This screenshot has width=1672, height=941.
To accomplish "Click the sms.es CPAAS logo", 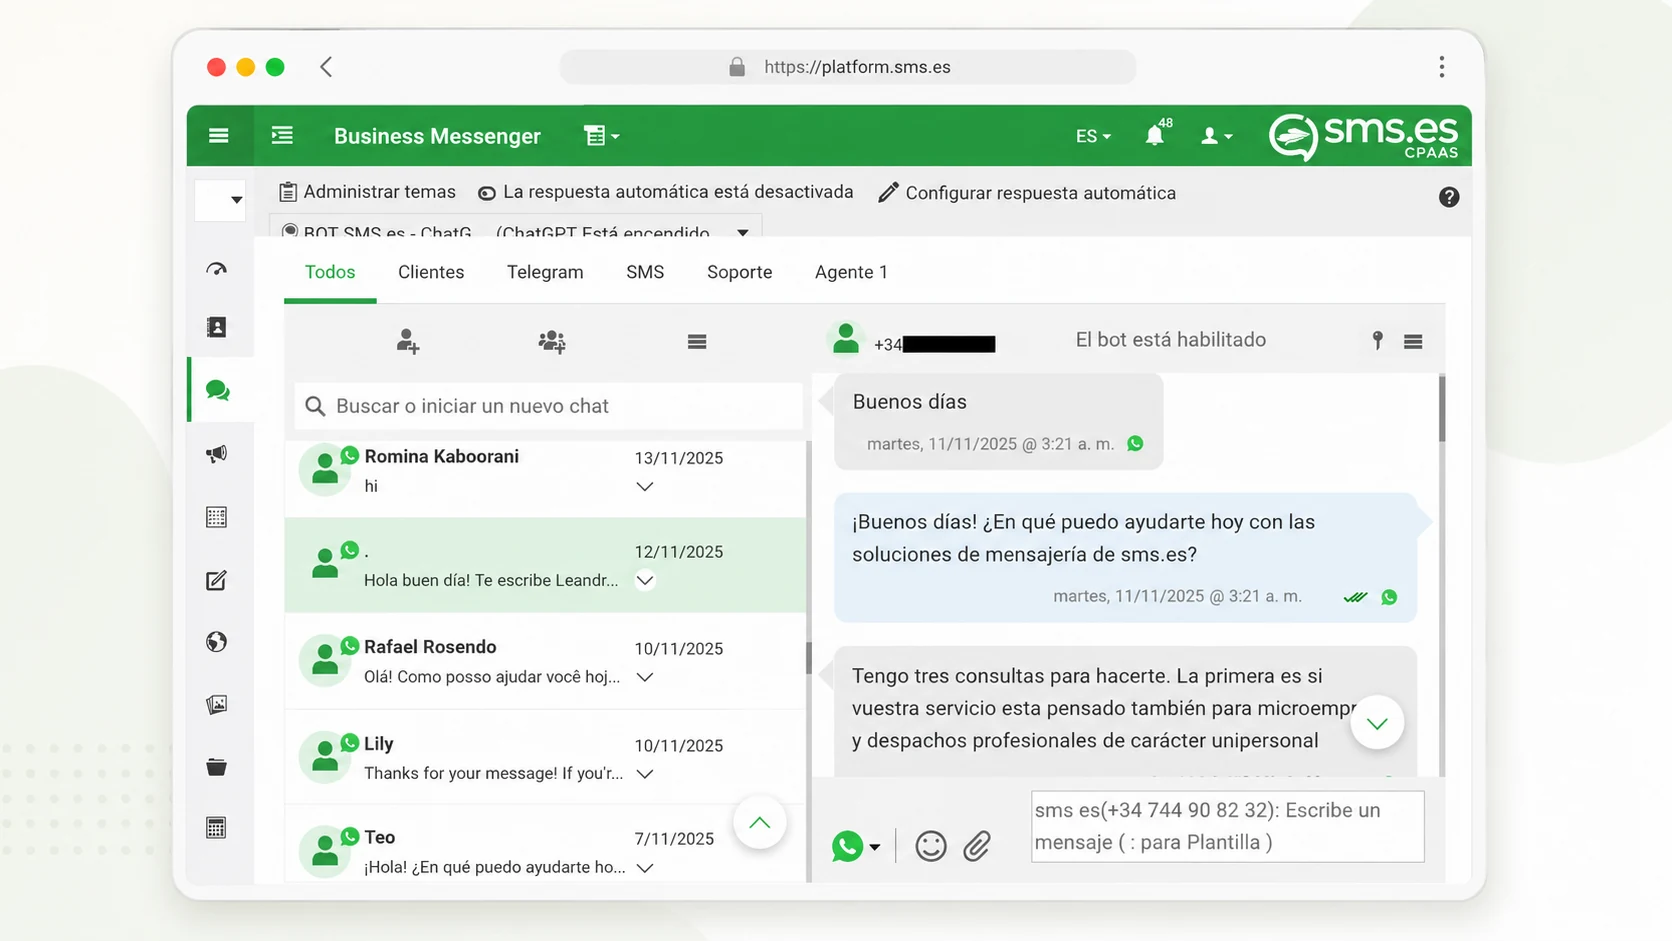I will [1363, 137].
